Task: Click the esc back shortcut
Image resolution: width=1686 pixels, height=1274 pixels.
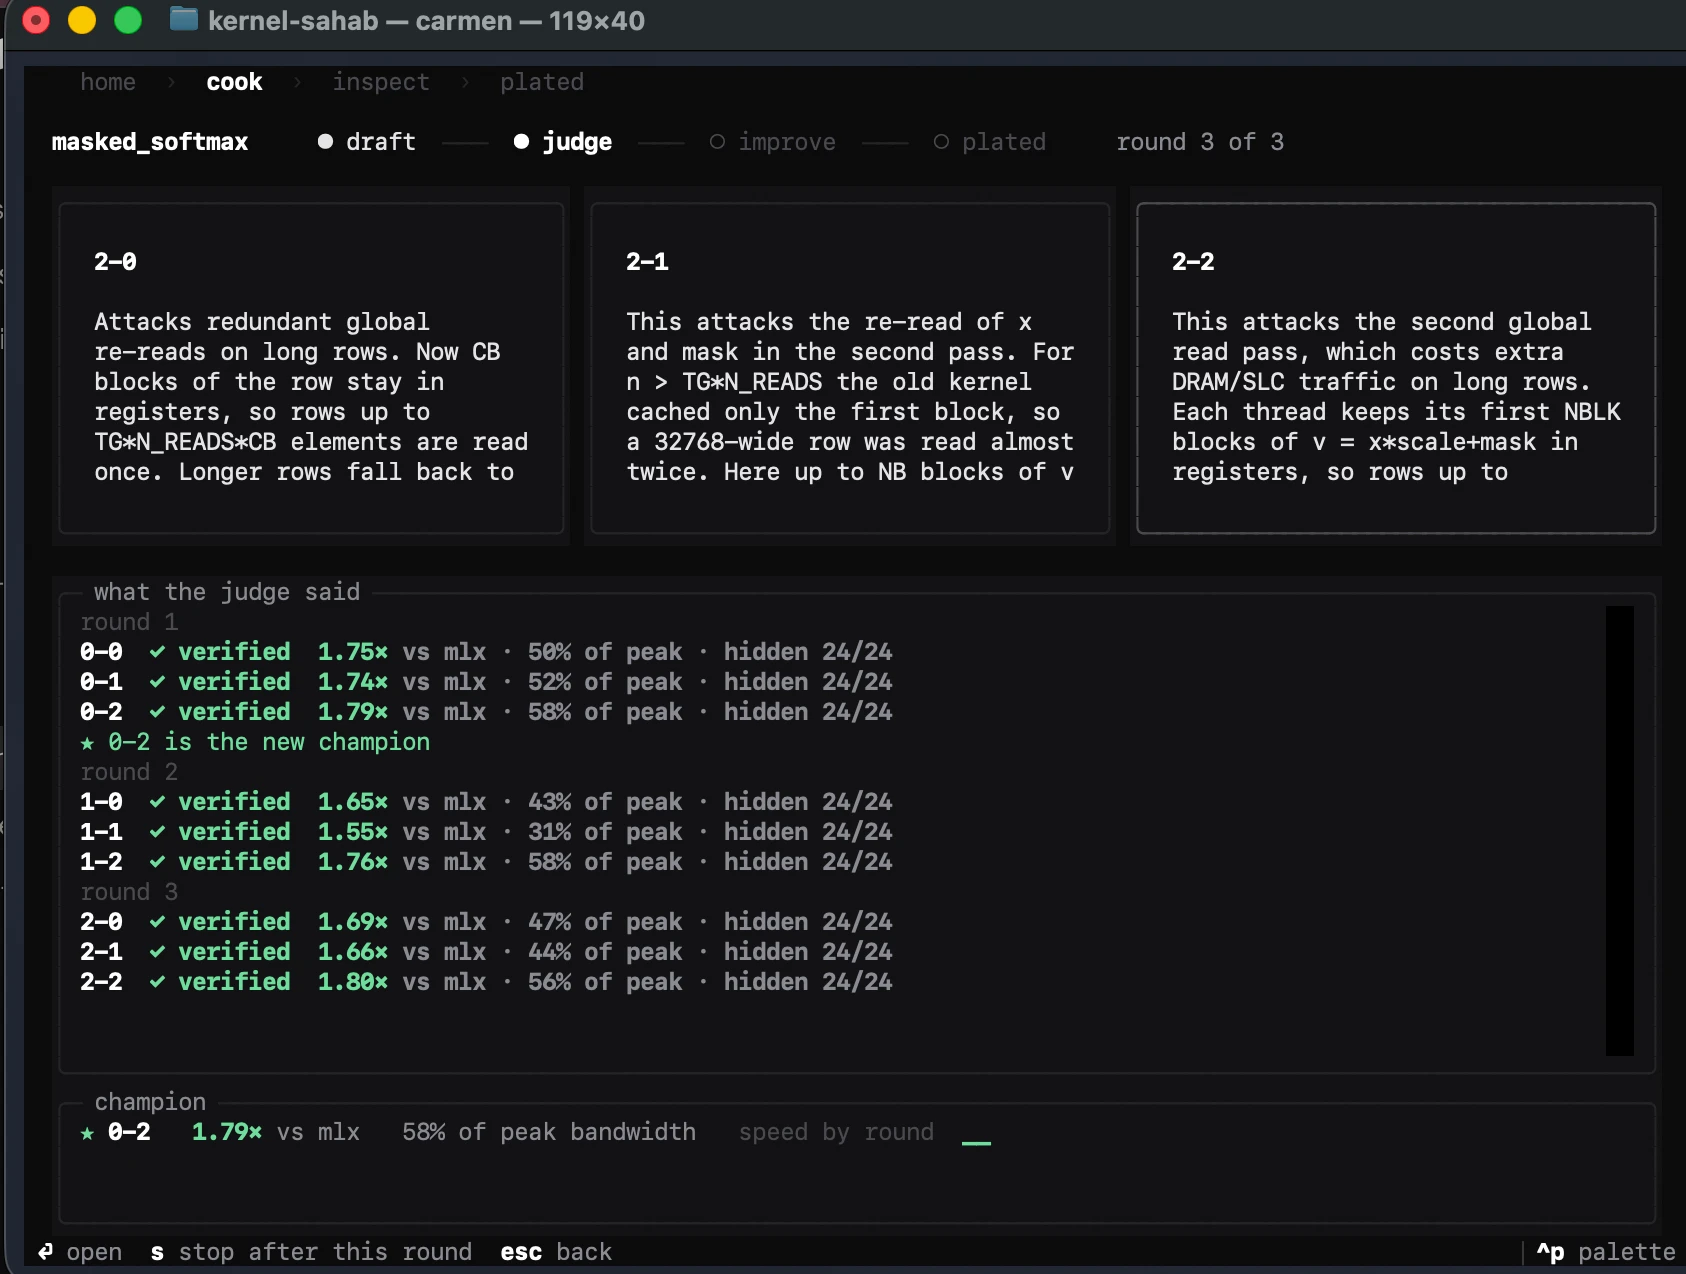Action: point(556,1252)
